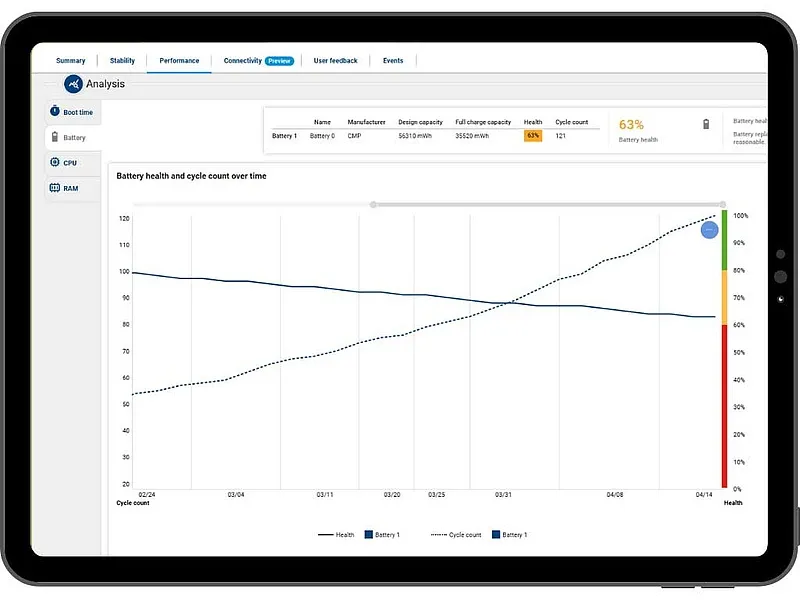
Task: Toggle Battery 1 under Health legend
Action: (x=382, y=535)
